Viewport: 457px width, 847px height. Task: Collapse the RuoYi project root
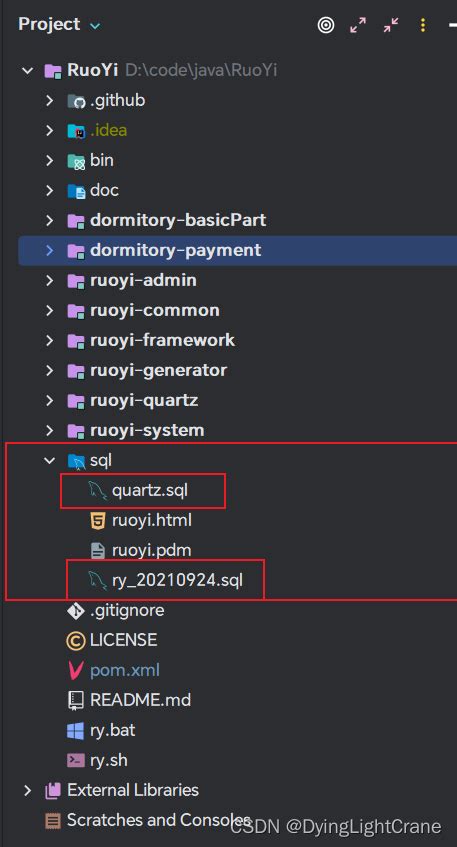click(x=27, y=71)
